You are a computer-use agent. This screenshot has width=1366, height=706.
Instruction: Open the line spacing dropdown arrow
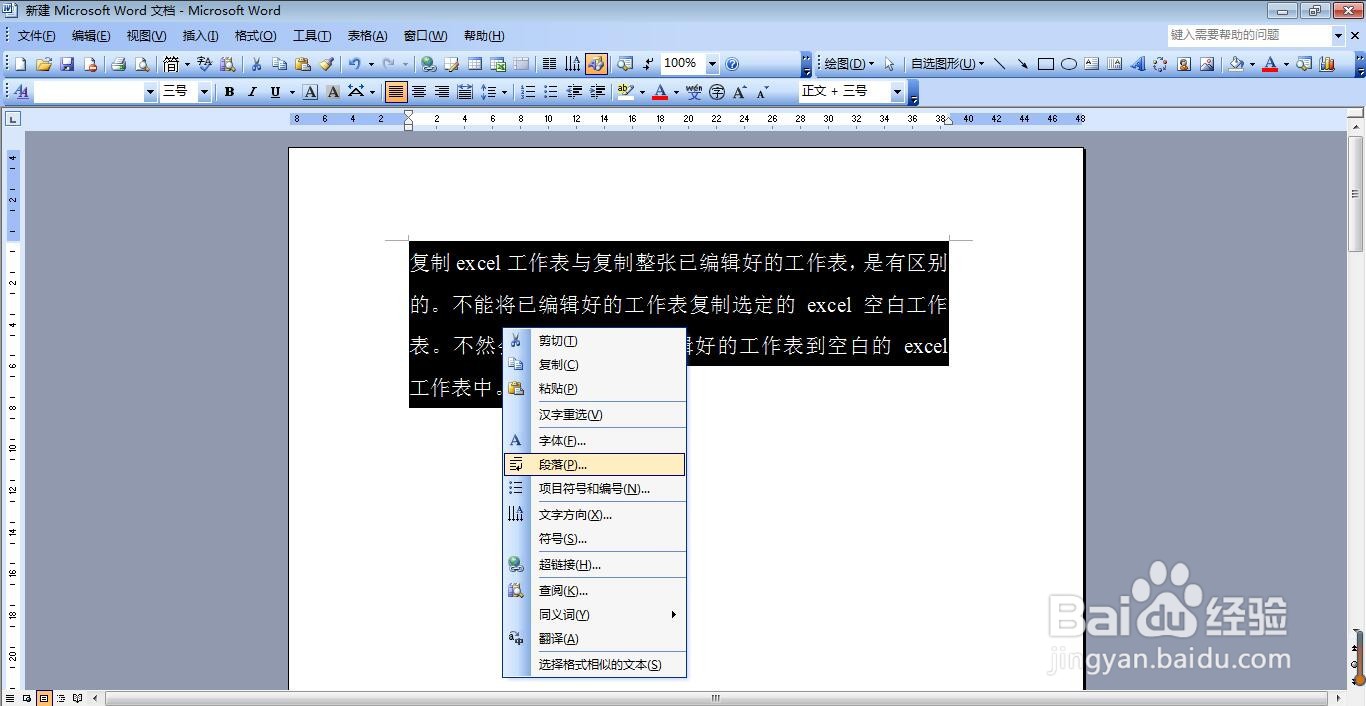tap(505, 92)
